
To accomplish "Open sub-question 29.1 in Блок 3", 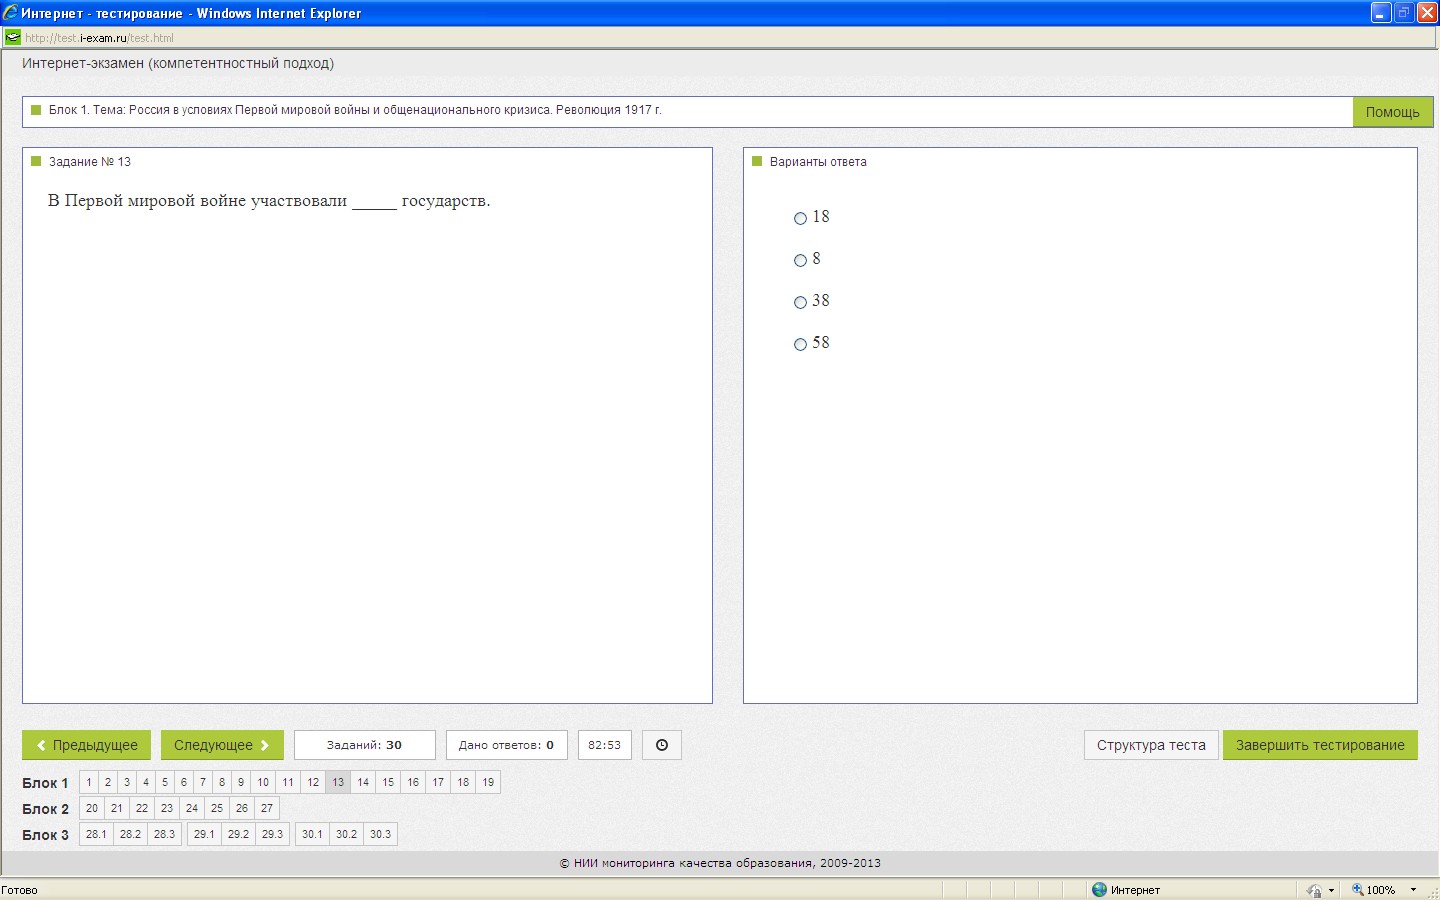I will click(204, 834).
